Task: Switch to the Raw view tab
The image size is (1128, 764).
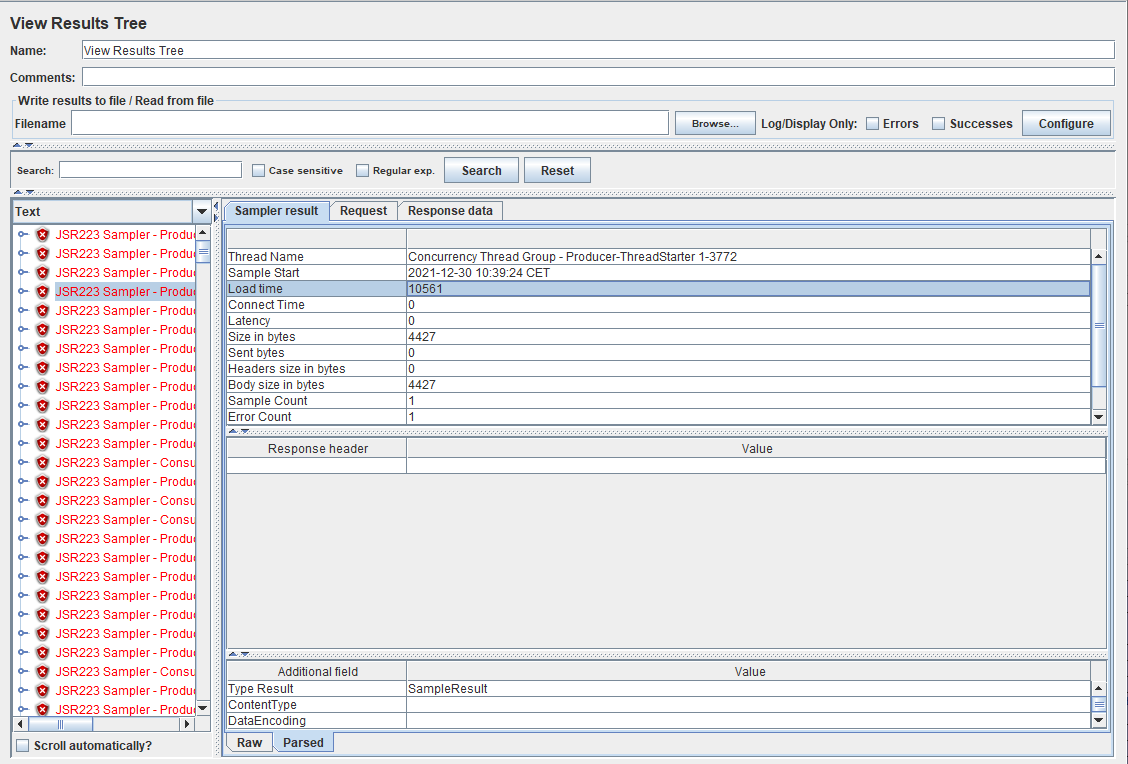Action: tap(250, 742)
